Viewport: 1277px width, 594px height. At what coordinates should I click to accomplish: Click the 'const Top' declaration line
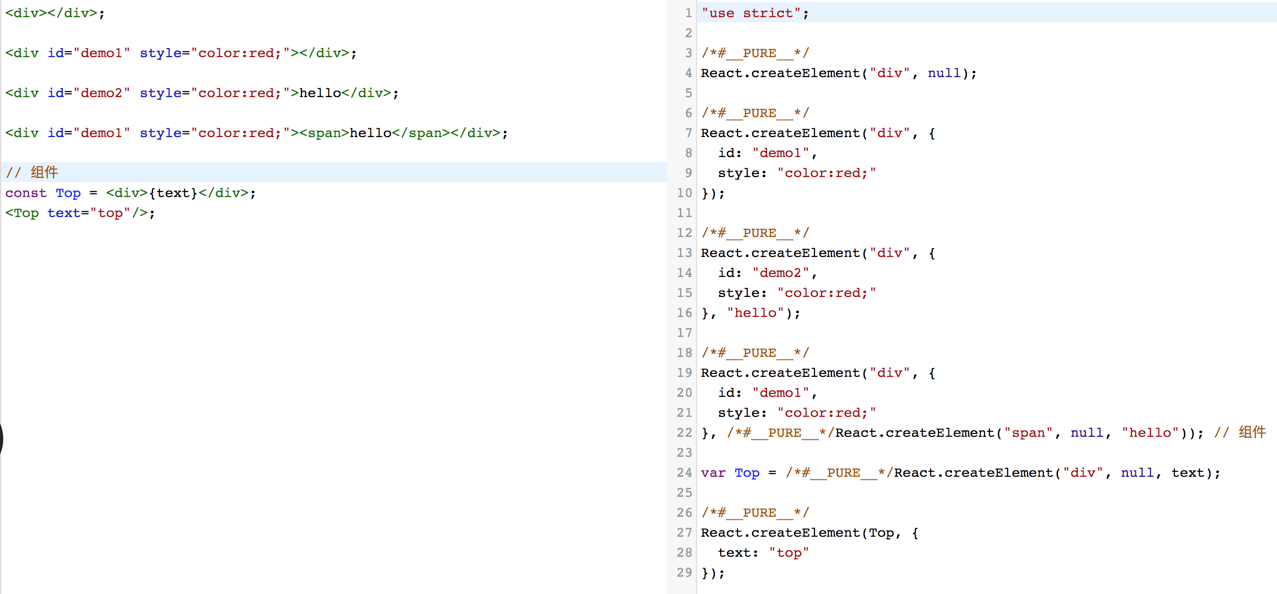click(130, 193)
